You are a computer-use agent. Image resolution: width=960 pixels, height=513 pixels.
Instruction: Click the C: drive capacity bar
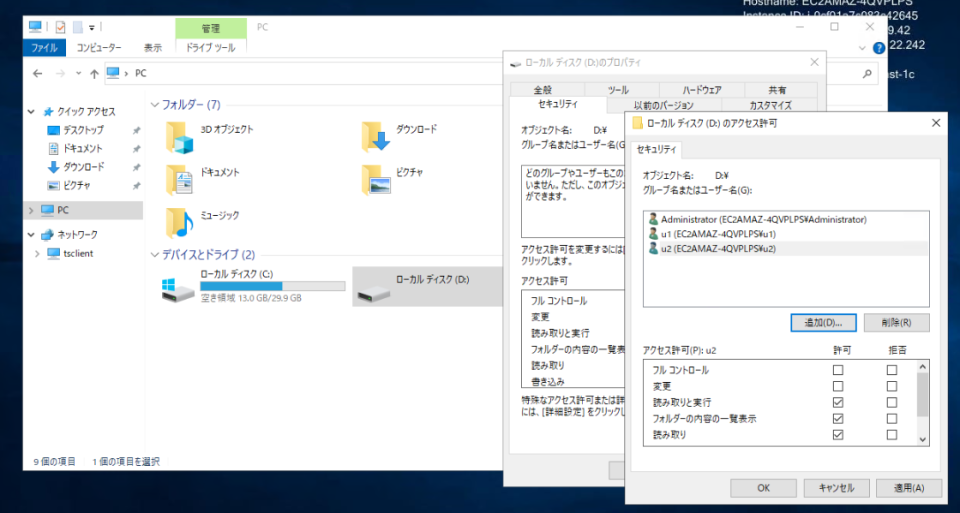tap(272, 286)
